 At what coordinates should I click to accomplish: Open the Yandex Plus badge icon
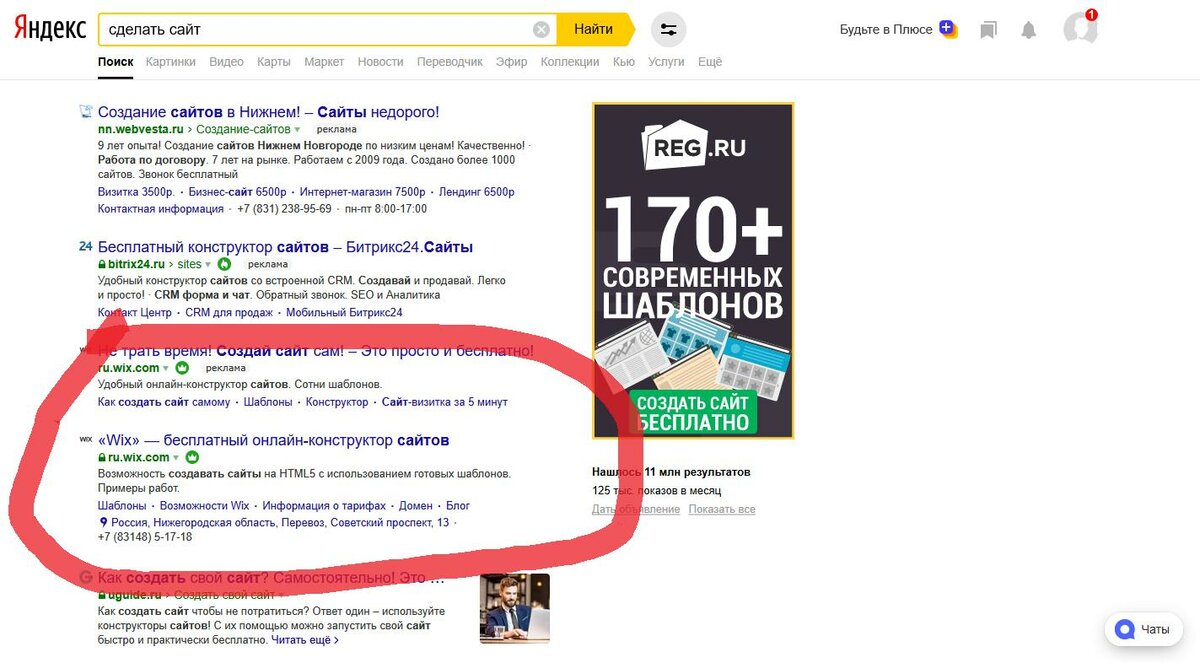pos(948,29)
